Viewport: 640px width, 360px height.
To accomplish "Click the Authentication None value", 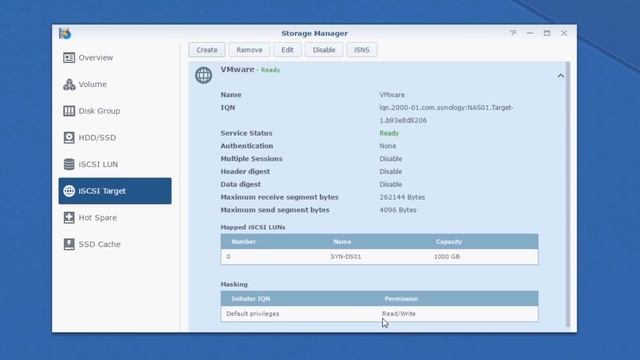I will pos(388,146).
